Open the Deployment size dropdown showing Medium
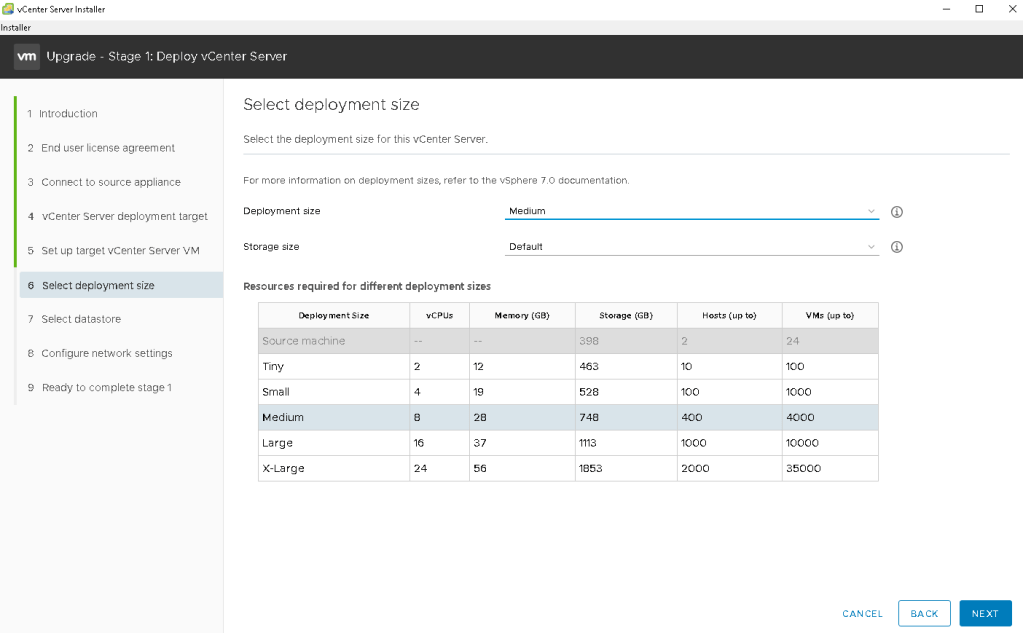Image resolution: width=1023 pixels, height=633 pixels. click(691, 212)
